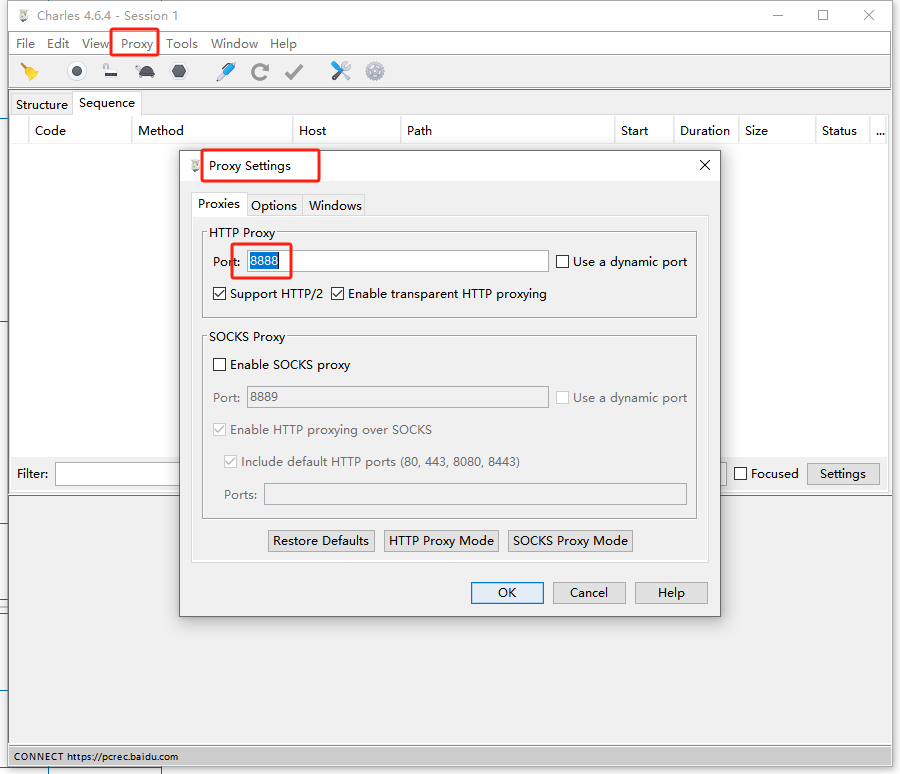Click the SOCKS Ports text field
Image resolution: width=900 pixels, height=774 pixels.
tap(475, 494)
